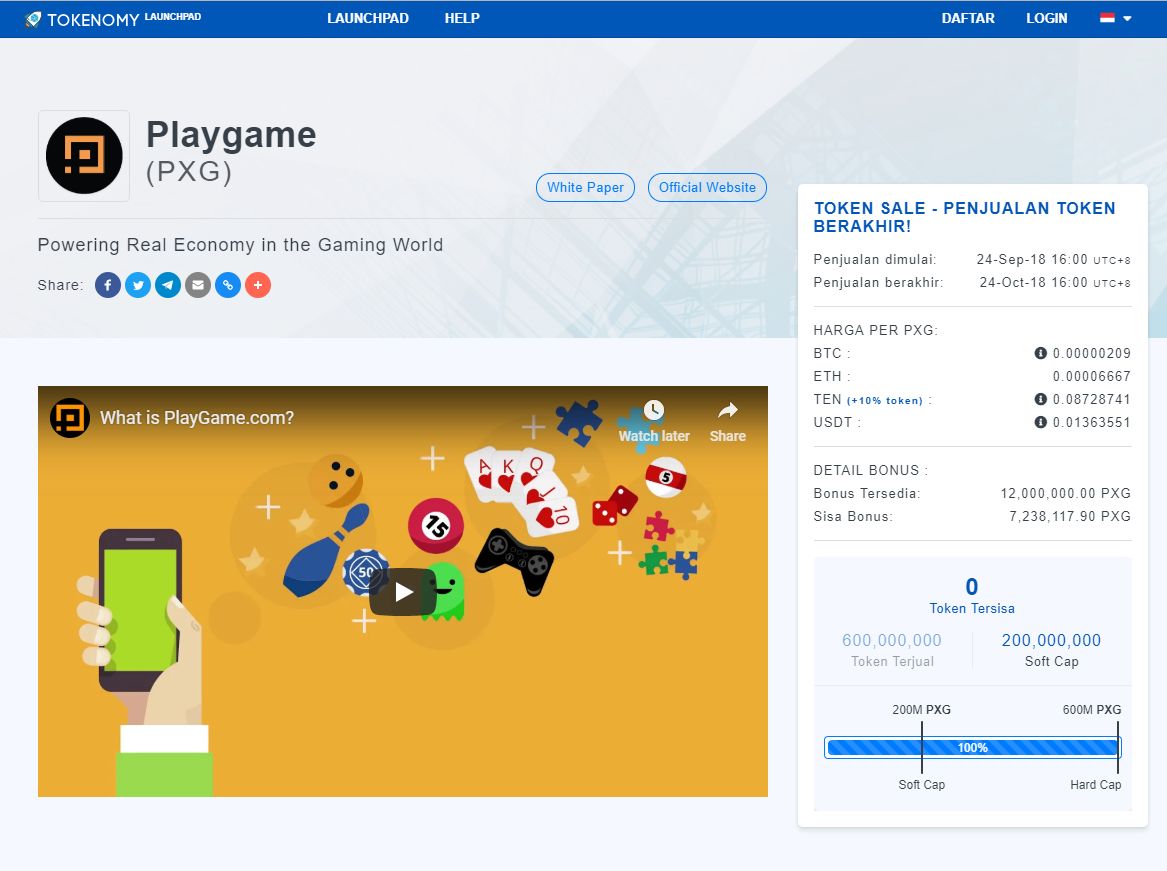This screenshot has height=871, width=1167.
Task: Open the Telegram share icon
Action: 167,285
